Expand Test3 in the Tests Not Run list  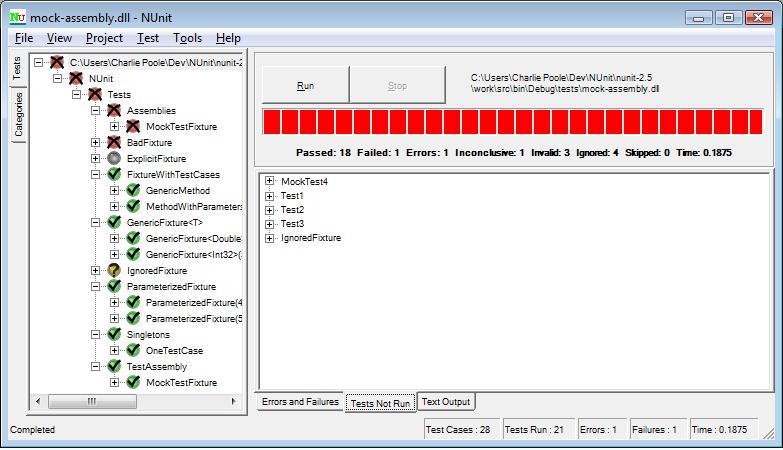(x=270, y=224)
